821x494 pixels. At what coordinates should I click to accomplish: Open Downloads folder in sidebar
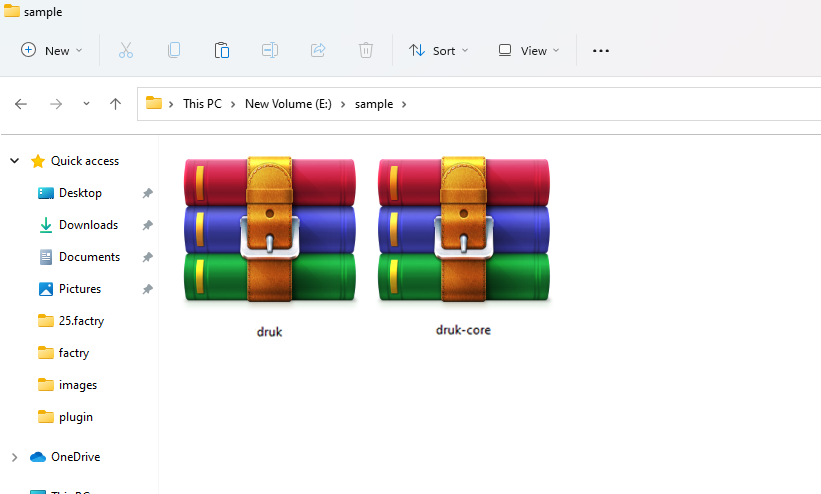(x=88, y=225)
